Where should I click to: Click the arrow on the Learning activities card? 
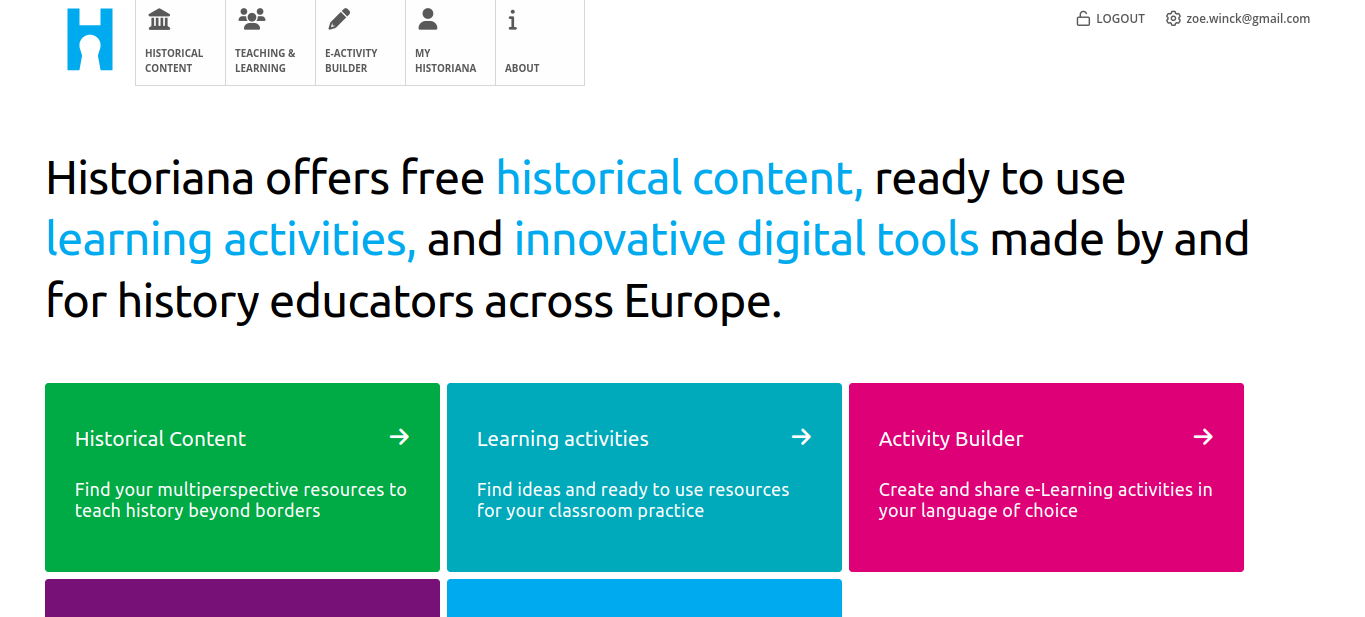tap(801, 436)
